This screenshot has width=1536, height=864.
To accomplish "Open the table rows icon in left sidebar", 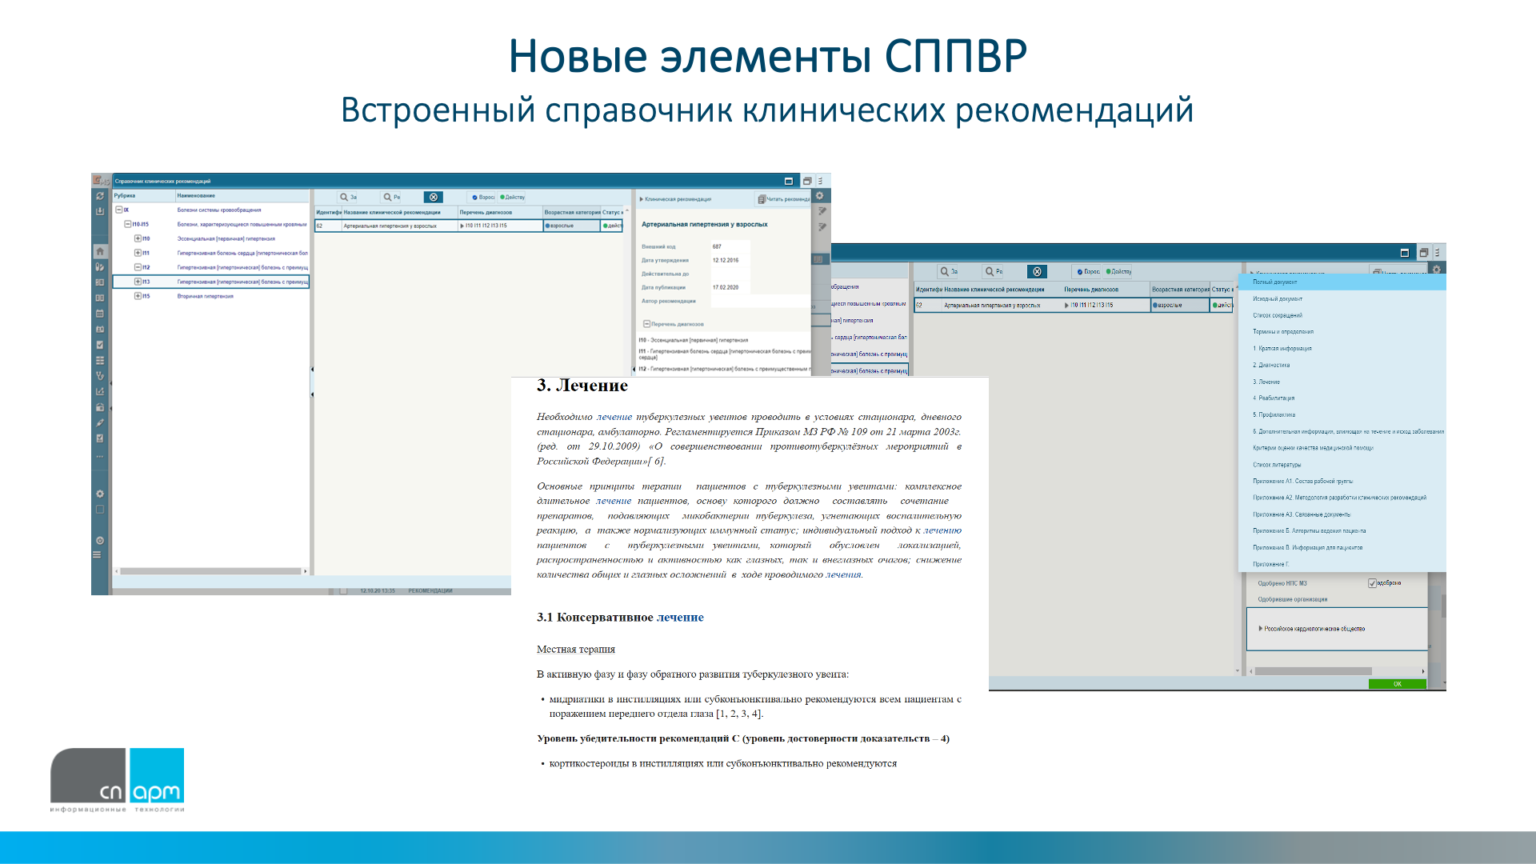I will coord(100,360).
